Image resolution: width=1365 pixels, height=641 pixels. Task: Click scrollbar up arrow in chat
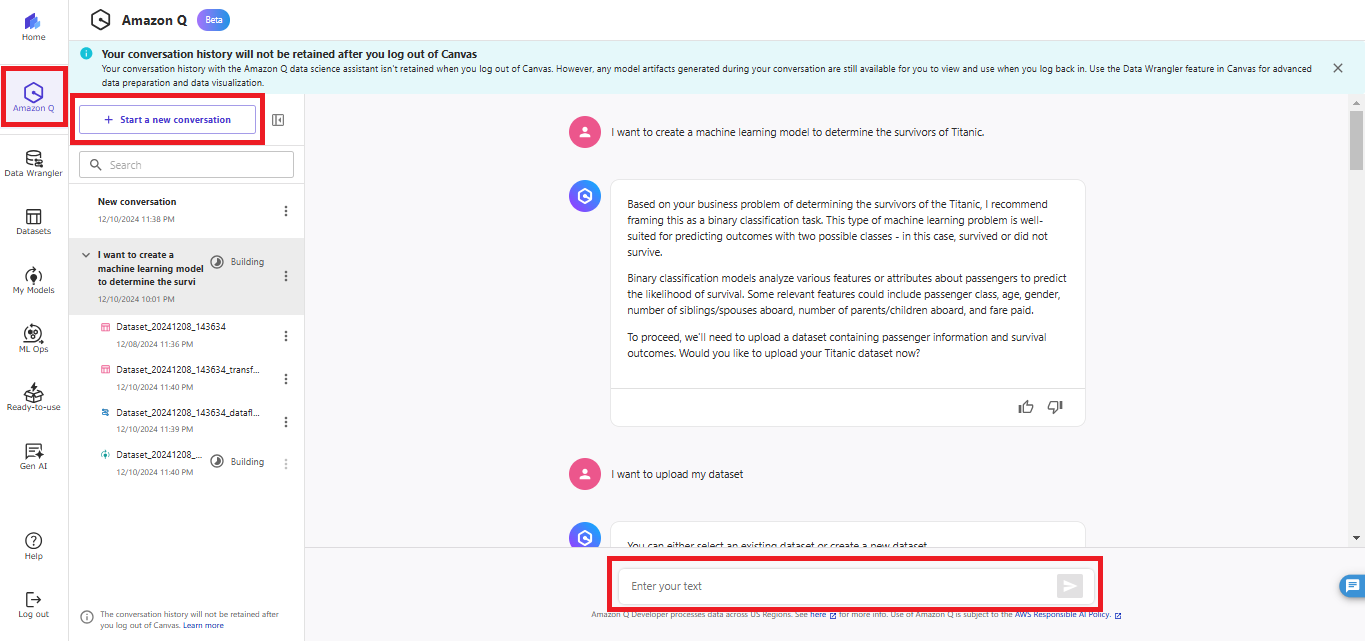tap(1357, 101)
